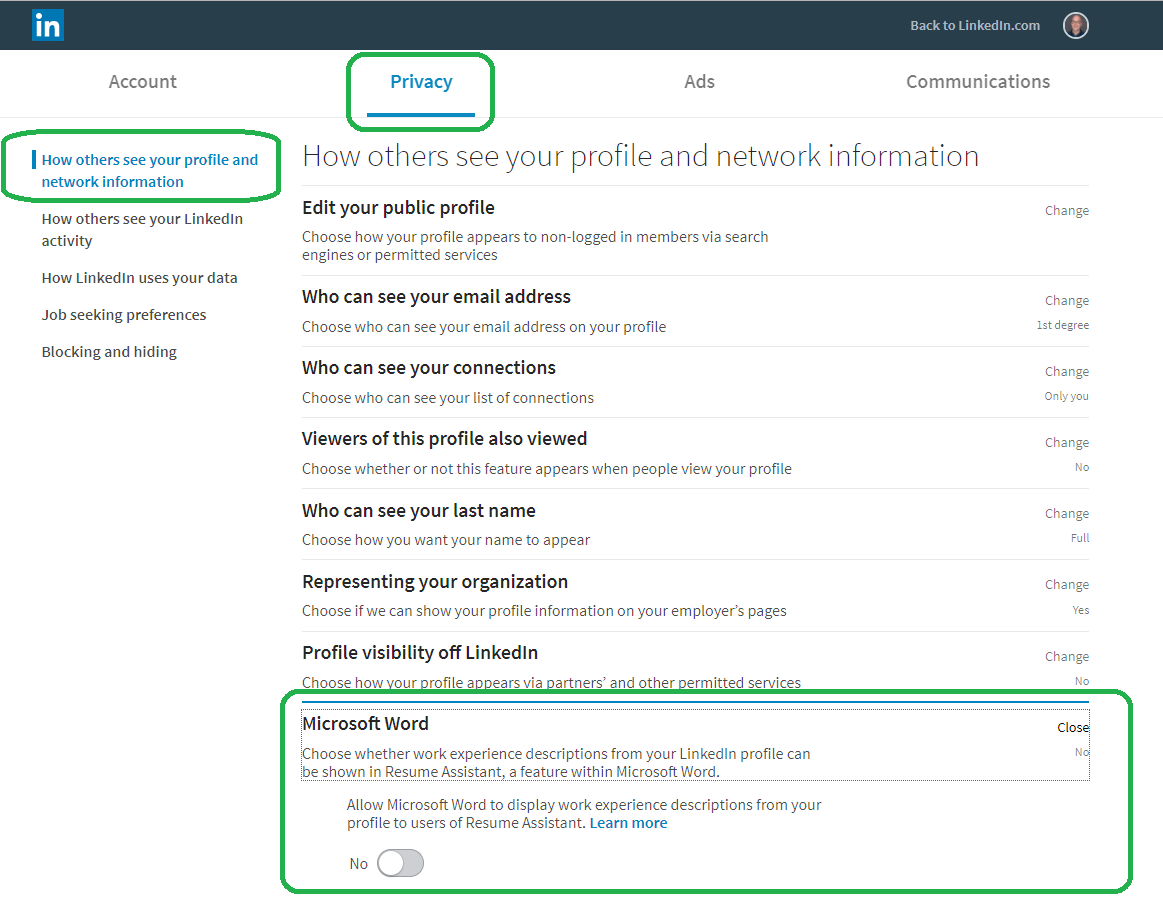Expand Change for Viewers of this profile also viewed

[x=1067, y=443]
